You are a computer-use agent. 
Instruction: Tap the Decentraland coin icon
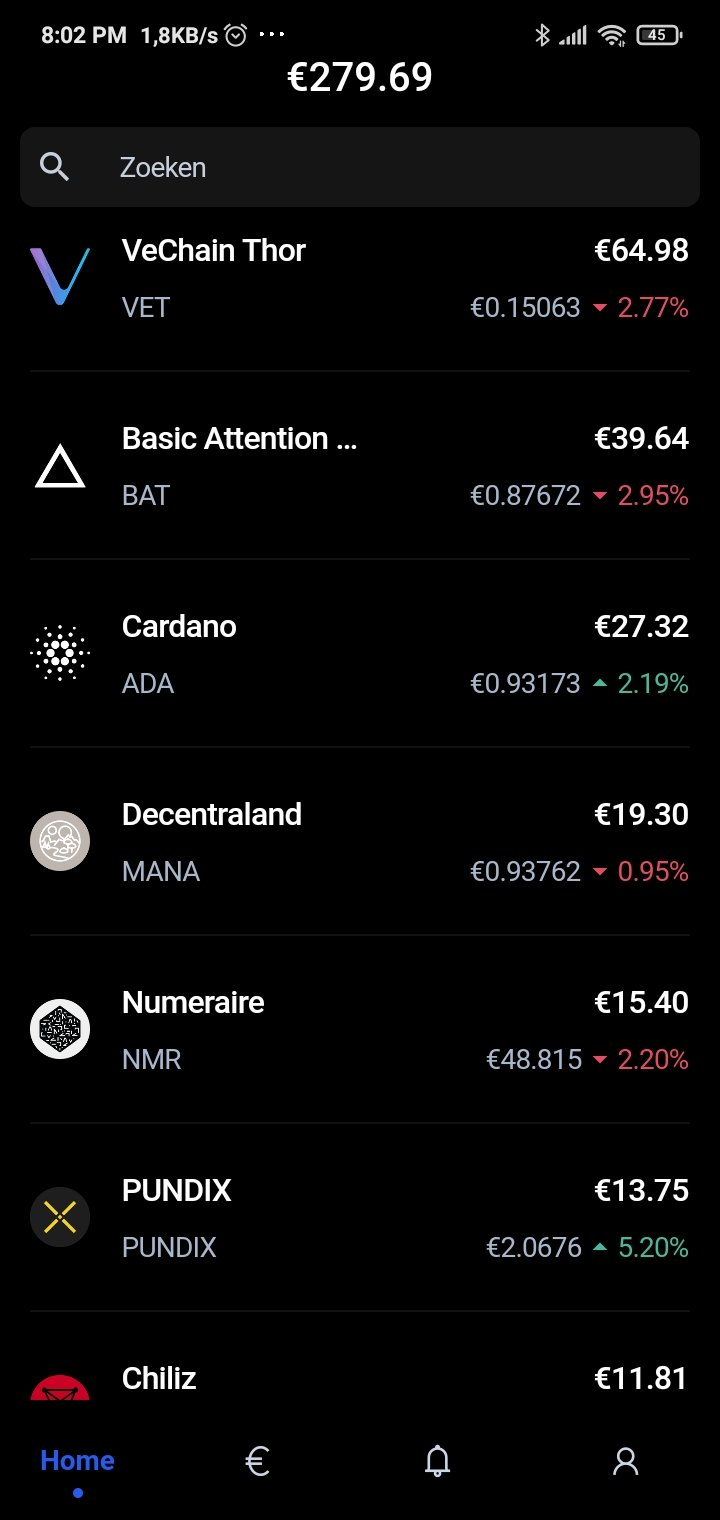pos(60,841)
